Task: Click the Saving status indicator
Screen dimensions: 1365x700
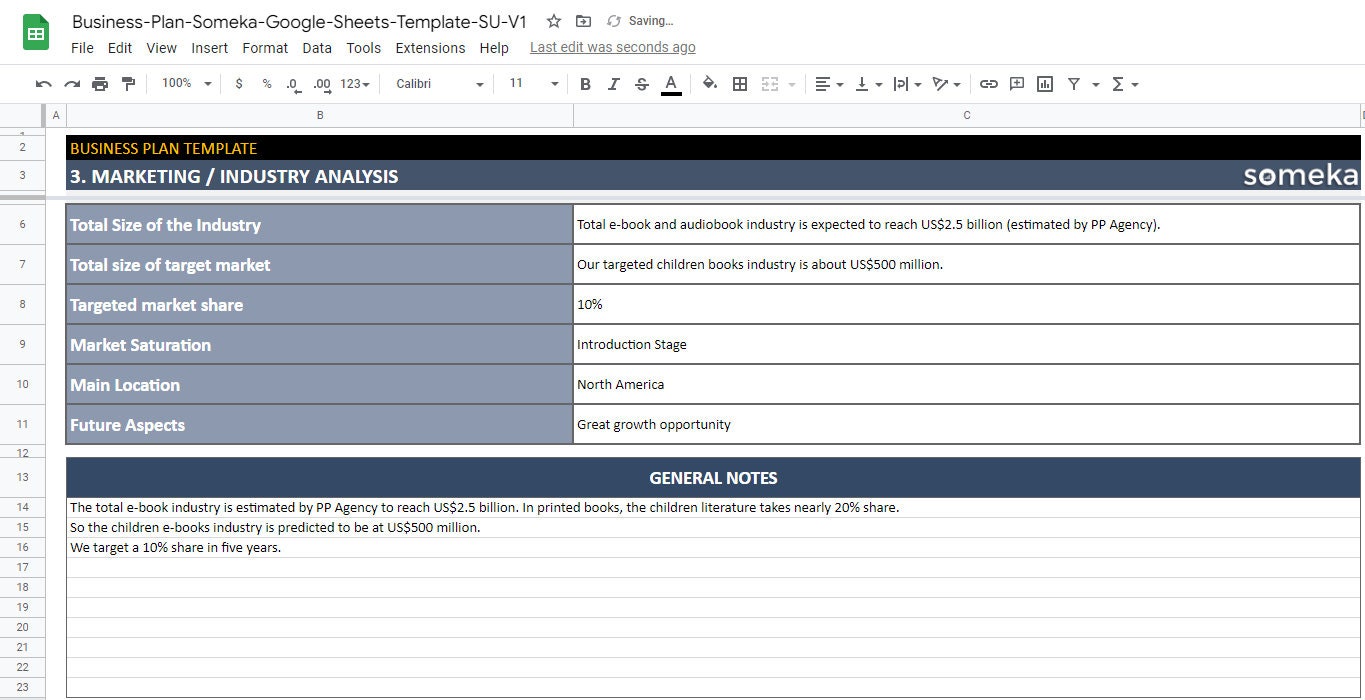Action: click(x=640, y=21)
